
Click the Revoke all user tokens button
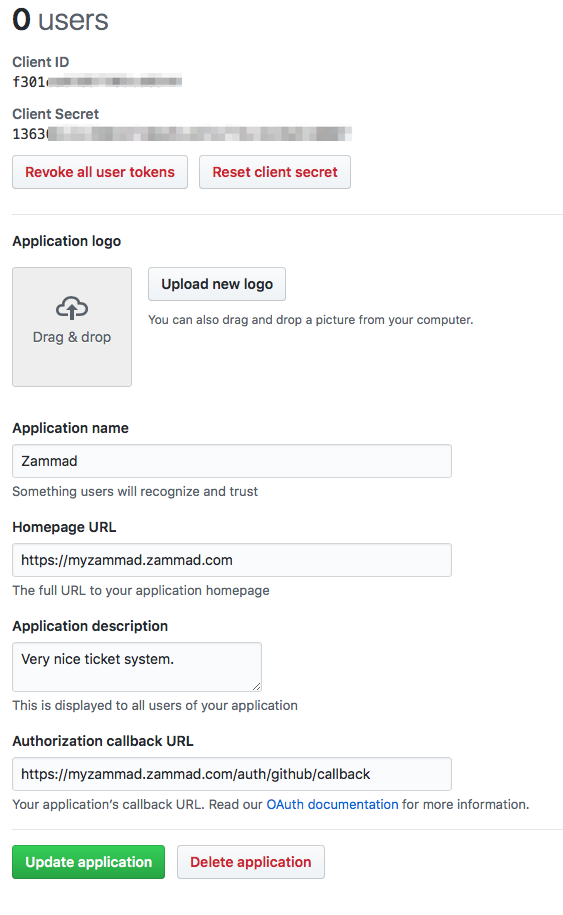click(x=100, y=172)
